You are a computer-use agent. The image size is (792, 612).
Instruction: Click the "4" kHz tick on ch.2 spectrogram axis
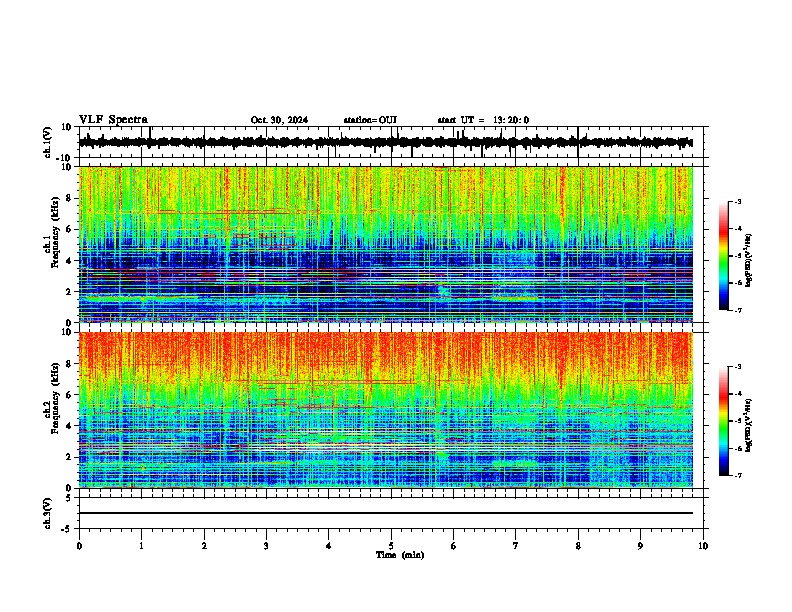(x=70, y=426)
